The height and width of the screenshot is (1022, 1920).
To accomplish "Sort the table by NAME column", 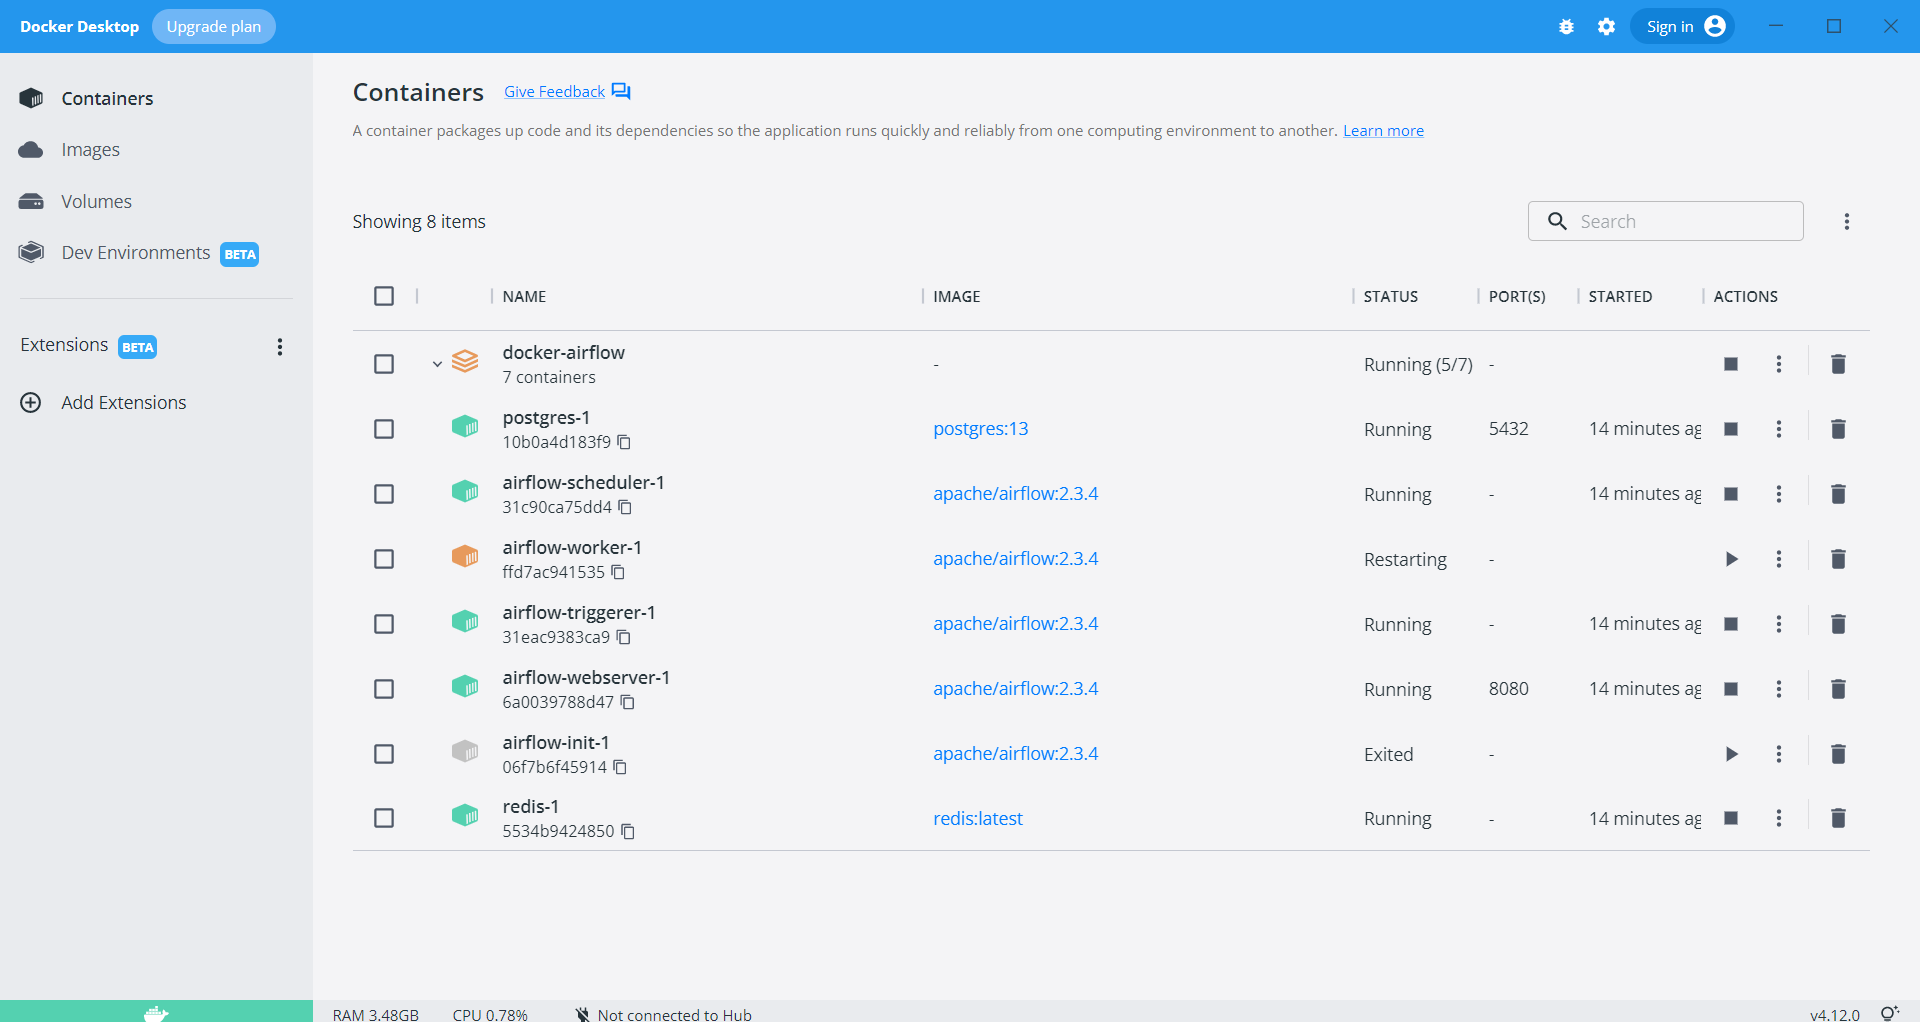I will 524,297.
